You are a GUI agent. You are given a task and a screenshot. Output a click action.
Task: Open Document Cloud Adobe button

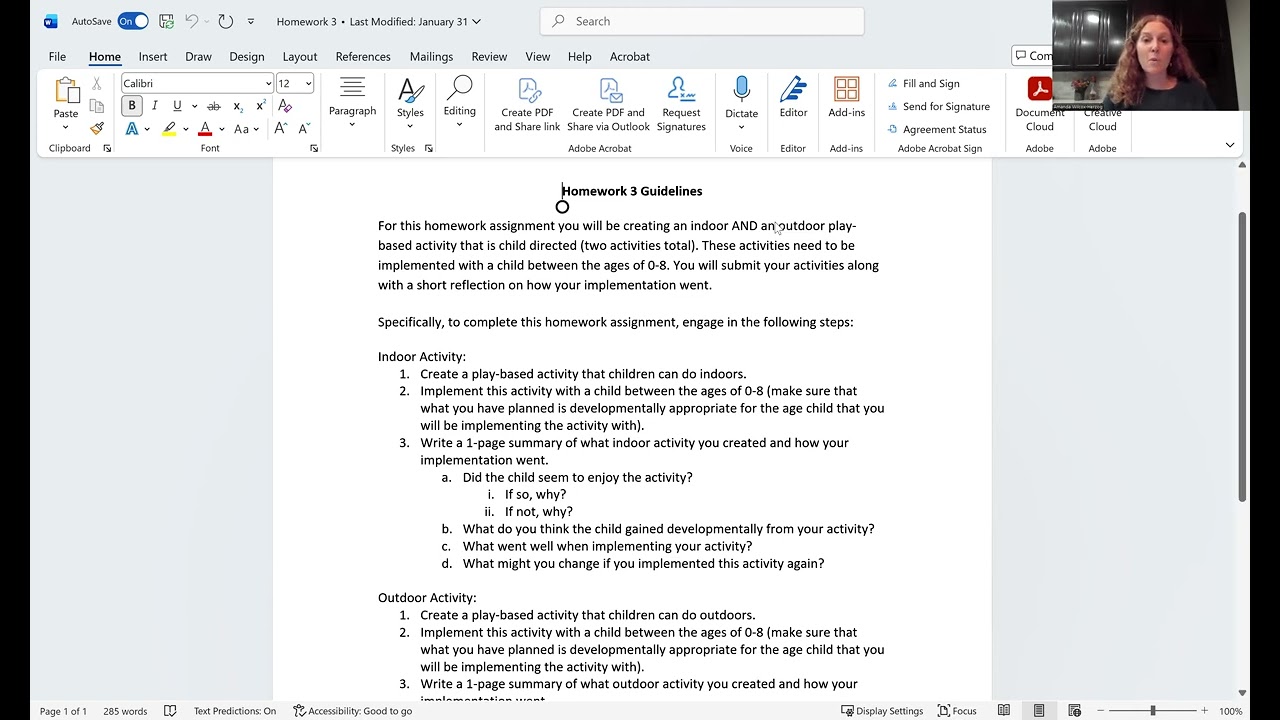(x=1040, y=104)
